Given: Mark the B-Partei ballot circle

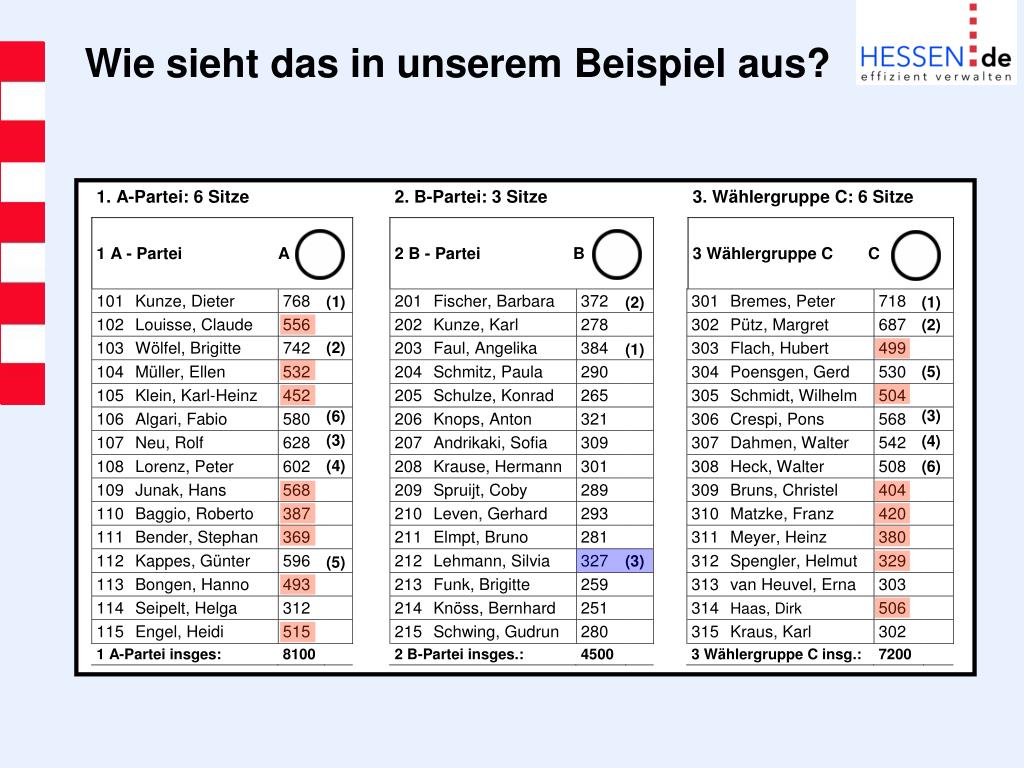Looking at the screenshot, I should (617, 254).
